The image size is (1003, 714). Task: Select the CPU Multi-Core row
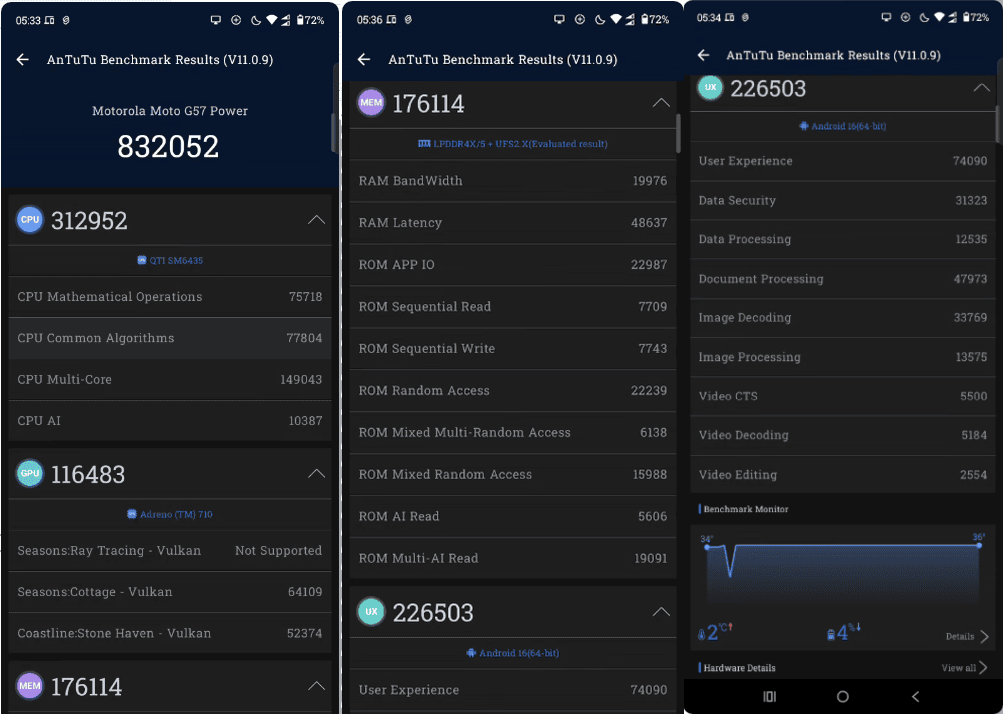(x=170, y=379)
